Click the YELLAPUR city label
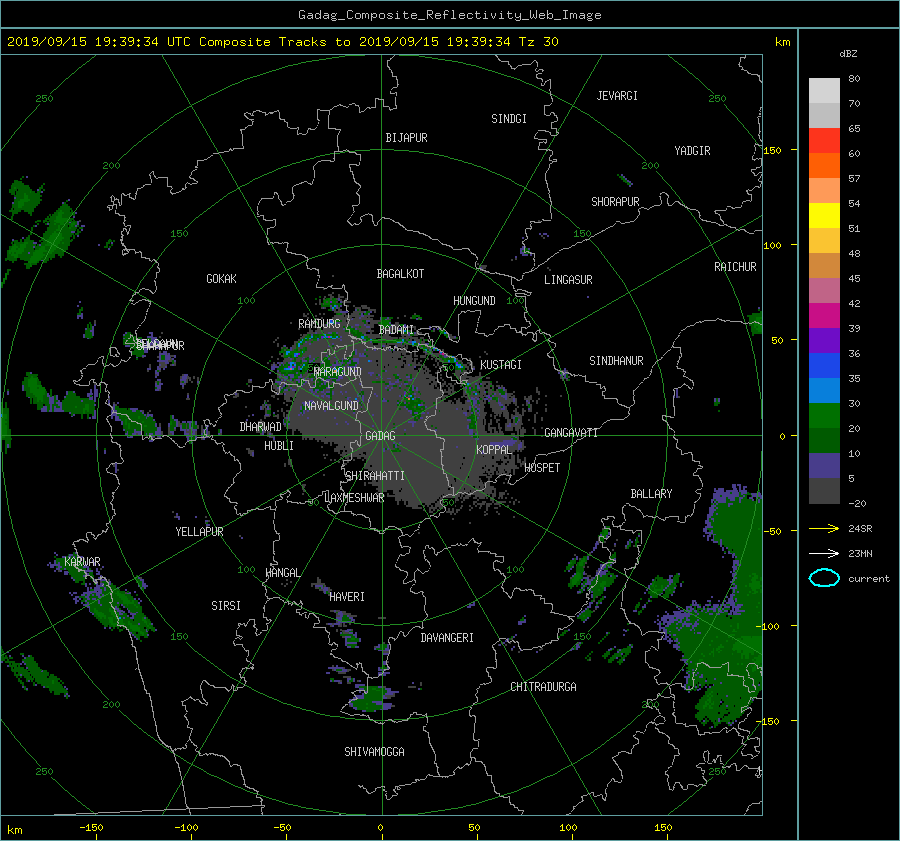Screen dimensions: 900x841 (x=199, y=532)
